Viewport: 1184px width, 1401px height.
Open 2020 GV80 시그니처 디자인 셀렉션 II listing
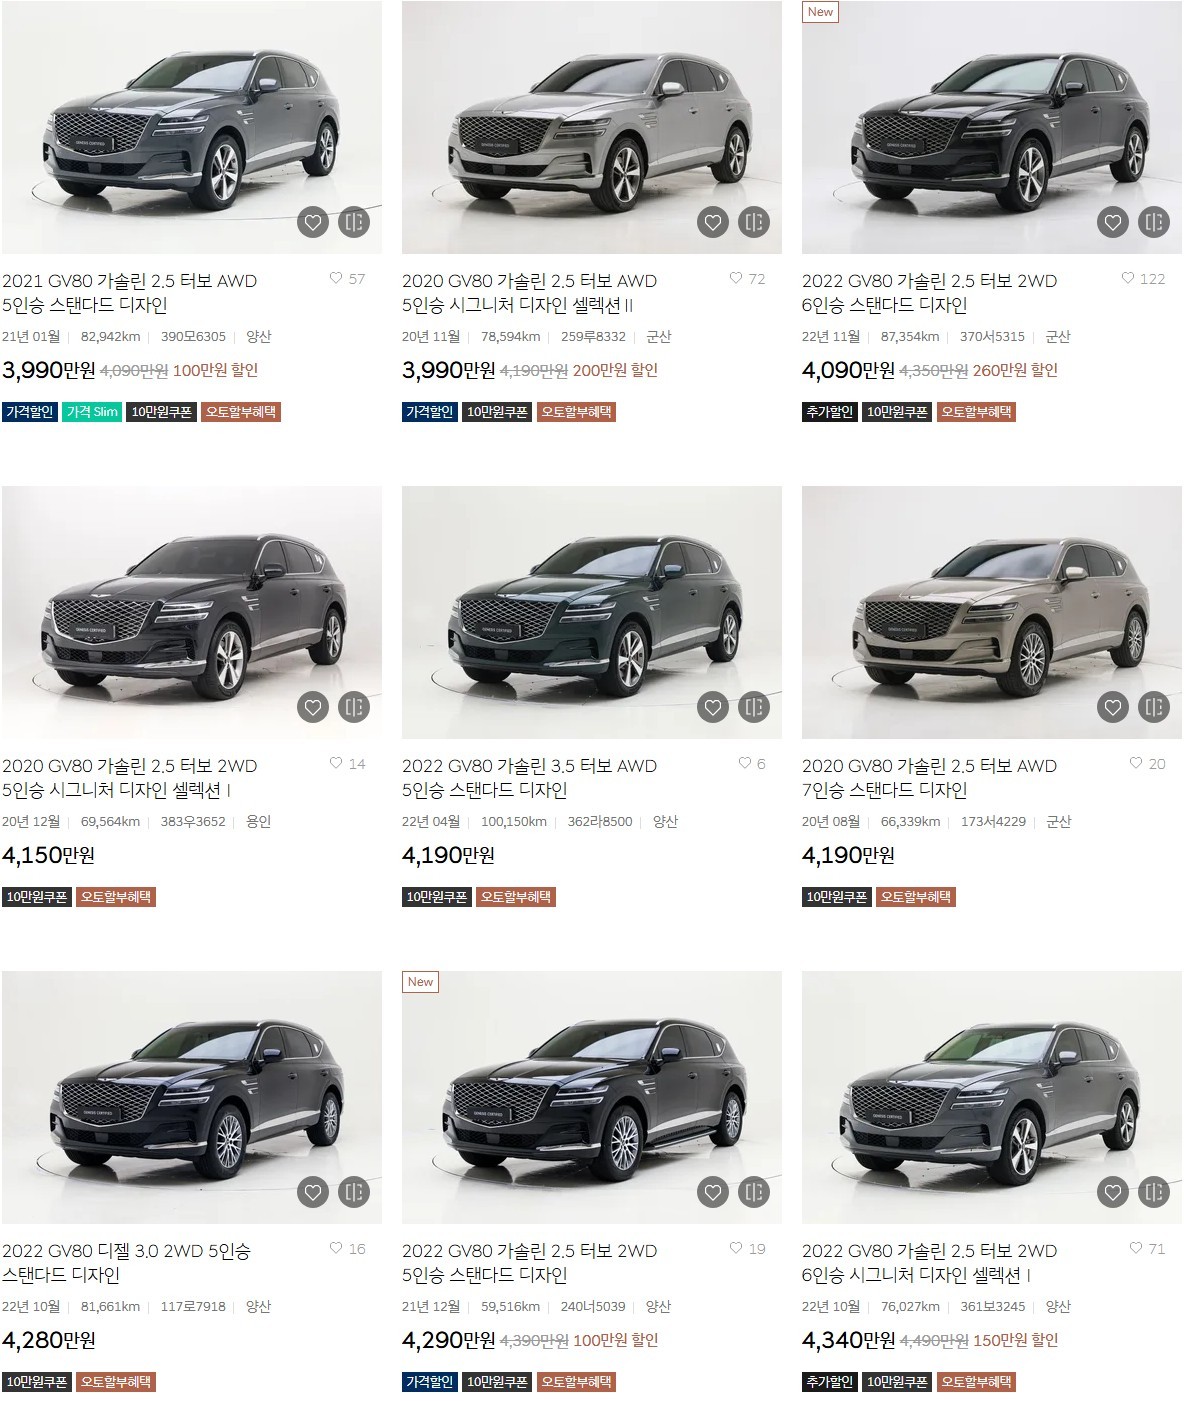(529, 293)
